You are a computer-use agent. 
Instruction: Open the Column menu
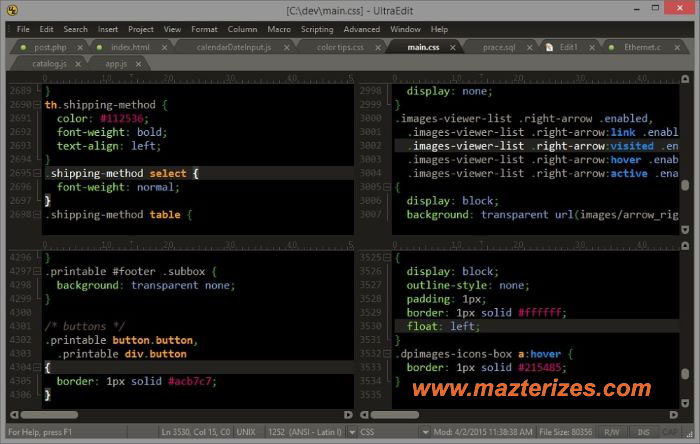tap(242, 29)
